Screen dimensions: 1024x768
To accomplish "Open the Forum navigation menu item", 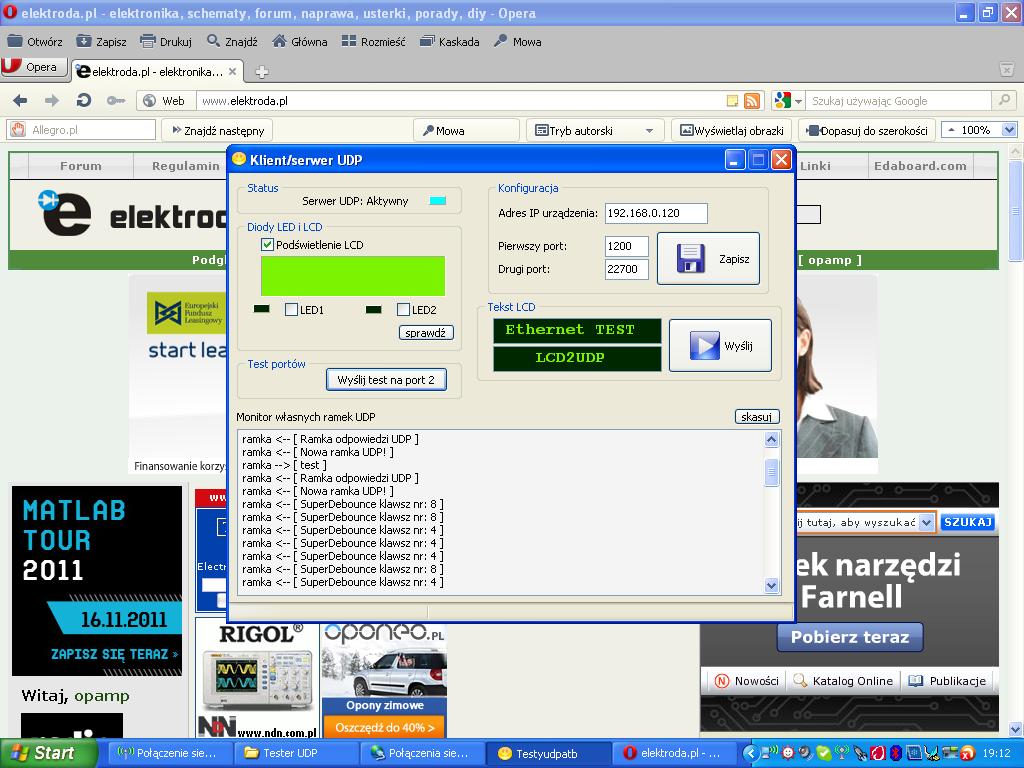I will [x=81, y=166].
